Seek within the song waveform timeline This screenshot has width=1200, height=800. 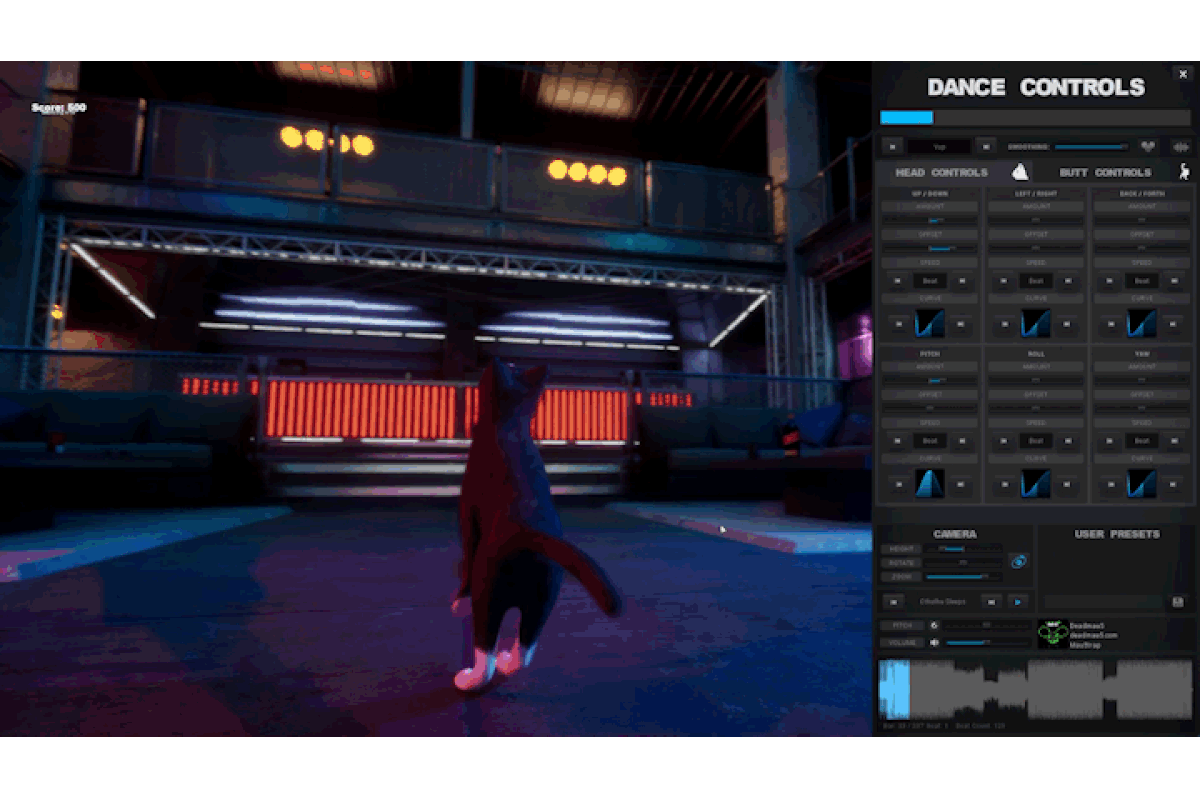pyautogui.click(x=1035, y=689)
